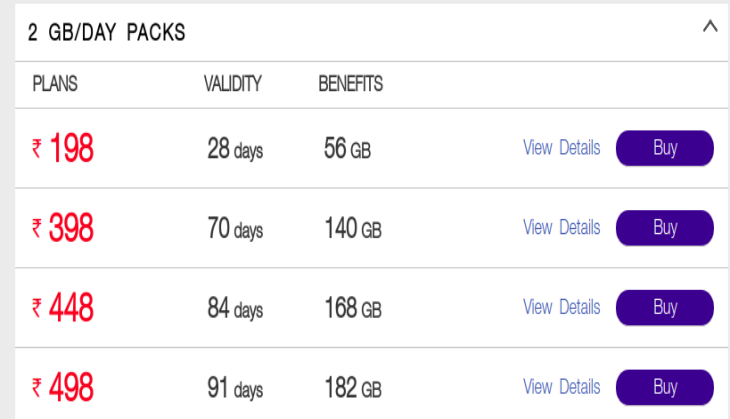
Task: Click the 182 GB benefit text
Action: click(x=353, y=388)
